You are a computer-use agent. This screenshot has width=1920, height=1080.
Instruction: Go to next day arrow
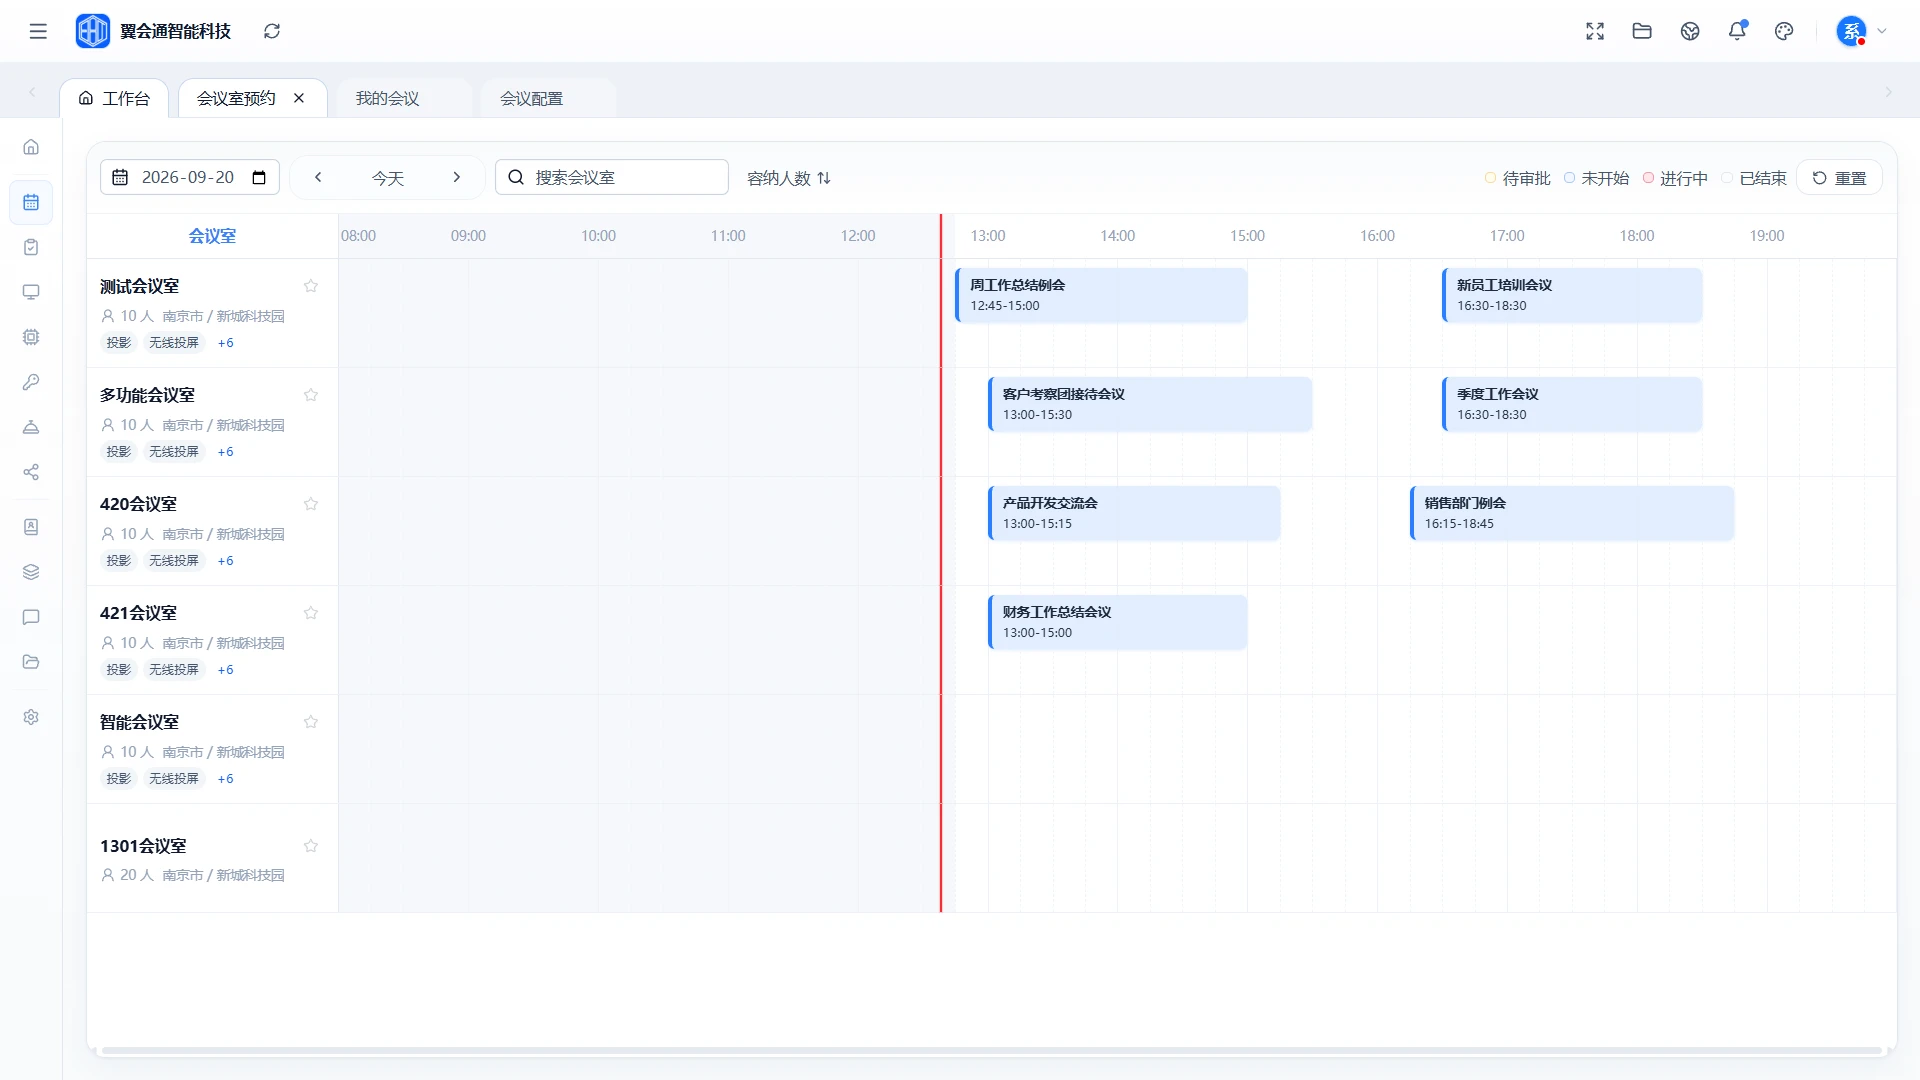[x=457, y=177]
